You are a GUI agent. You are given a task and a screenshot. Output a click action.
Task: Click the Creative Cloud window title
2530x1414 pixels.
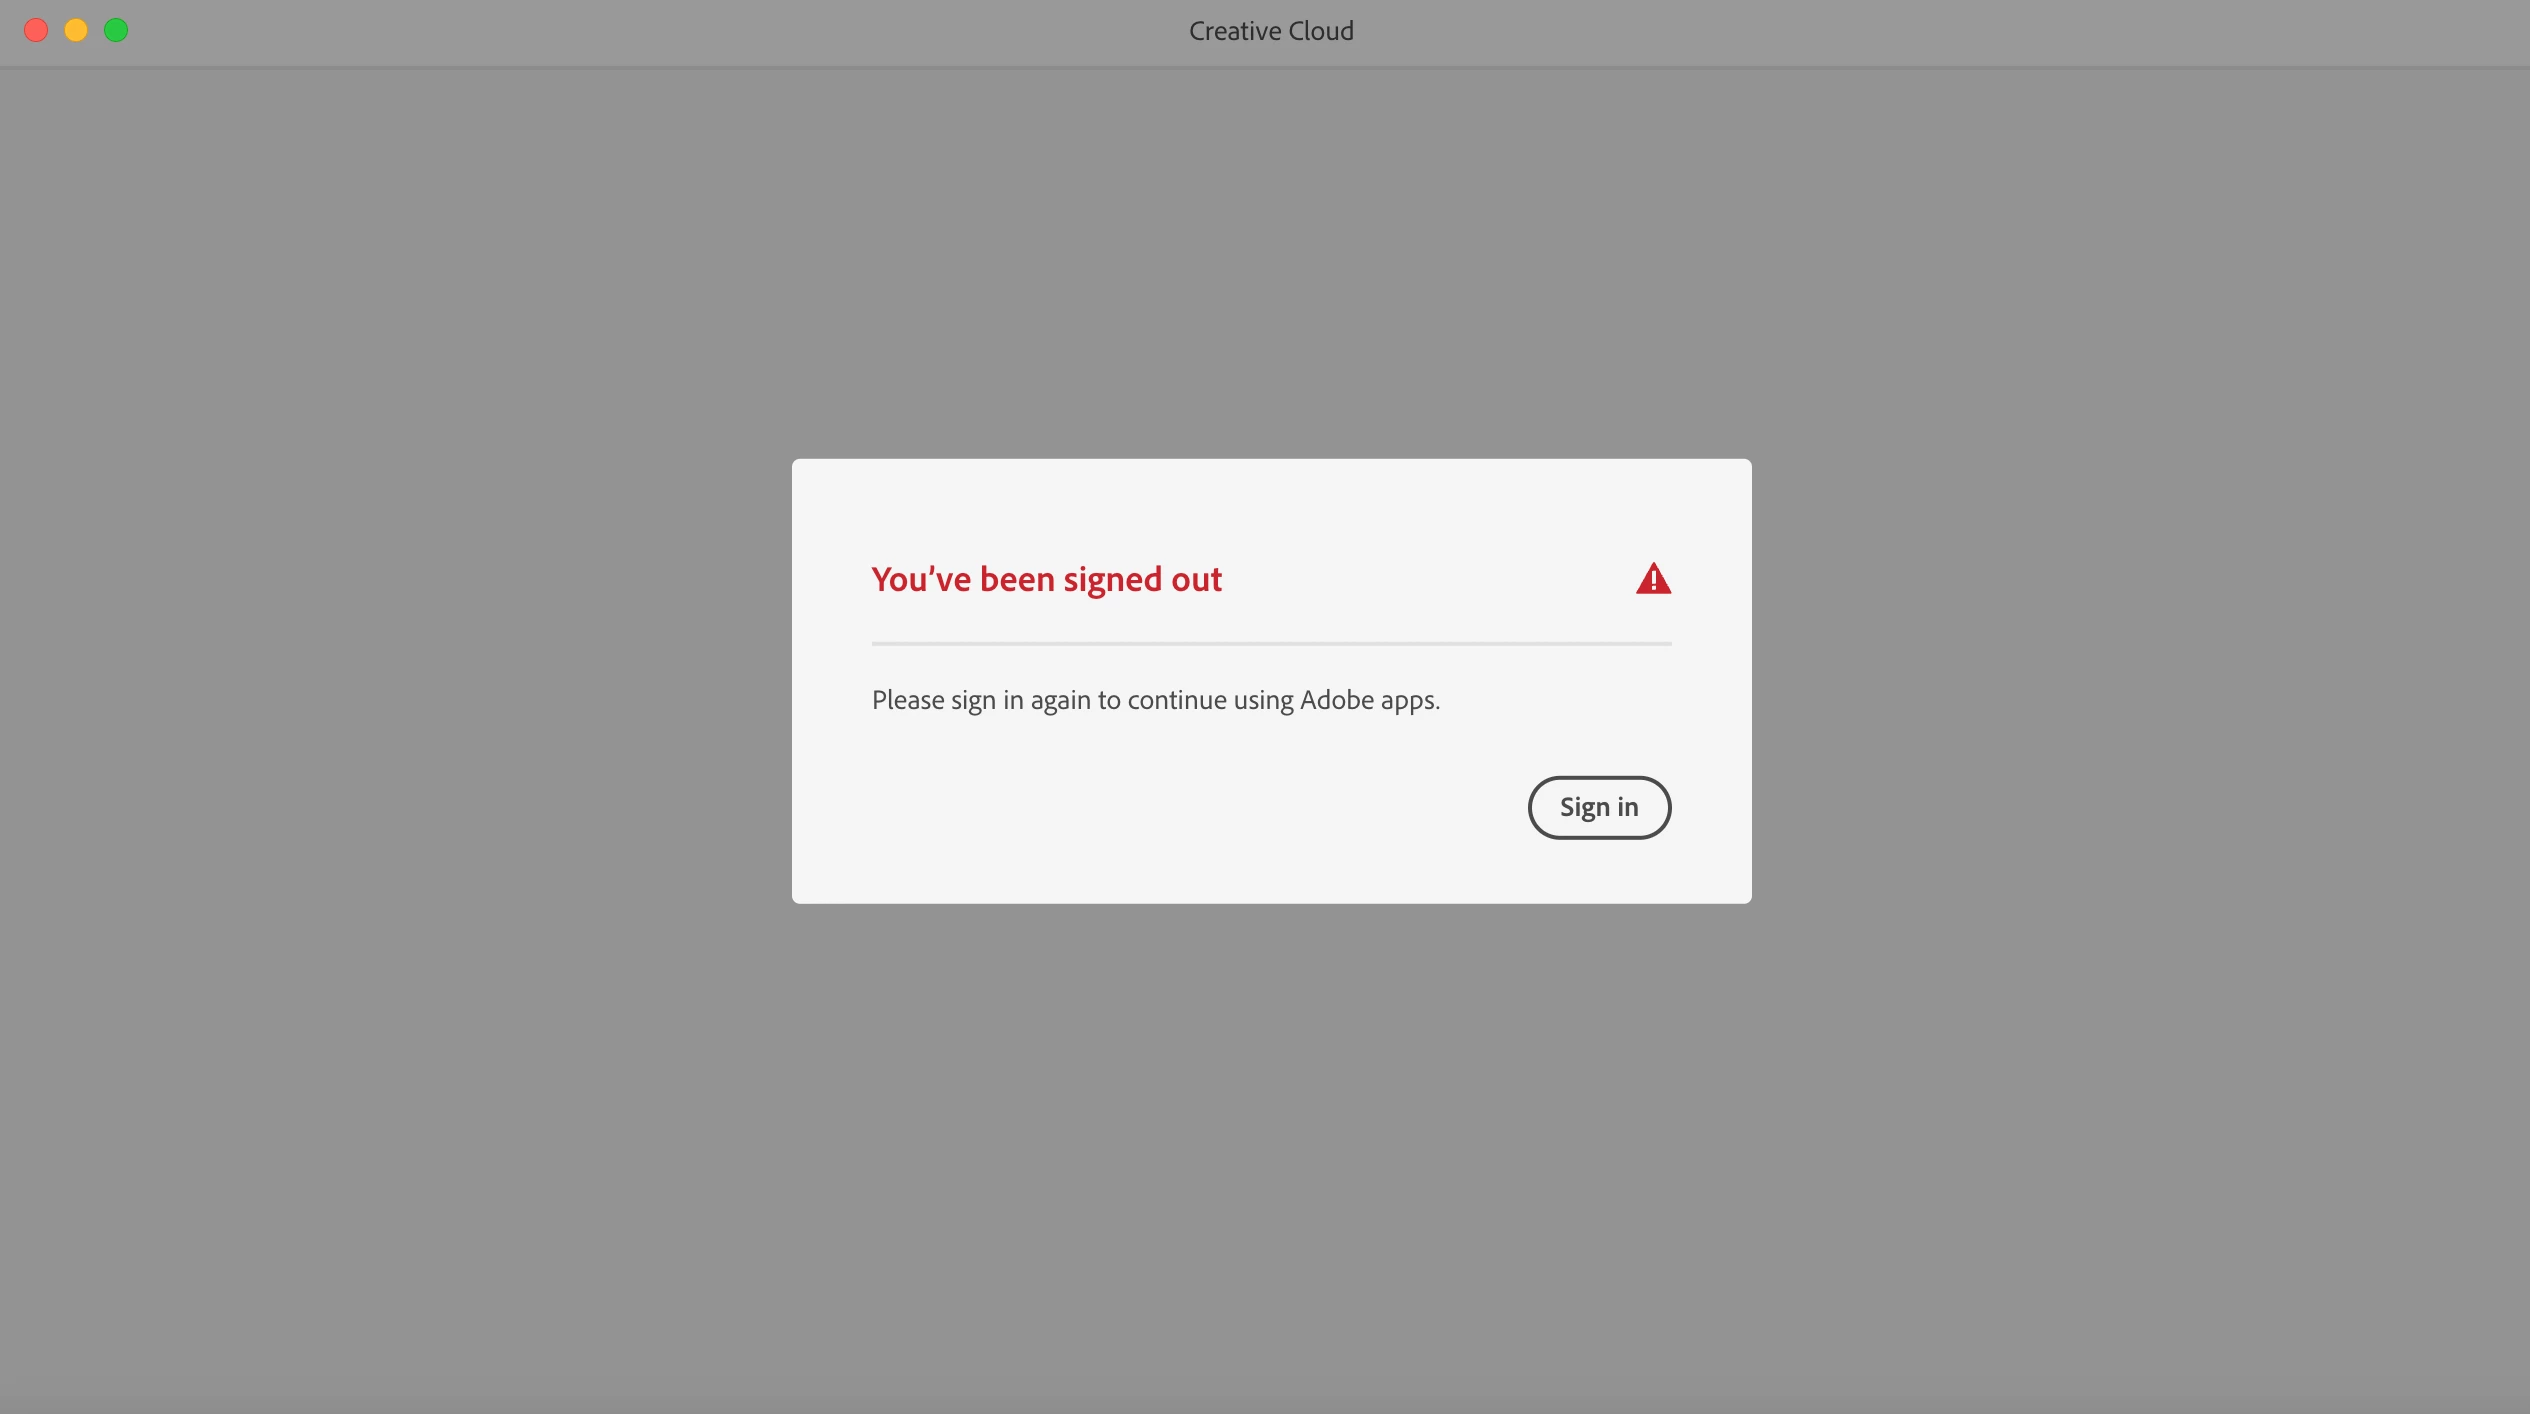click(x=1270, y=31)
